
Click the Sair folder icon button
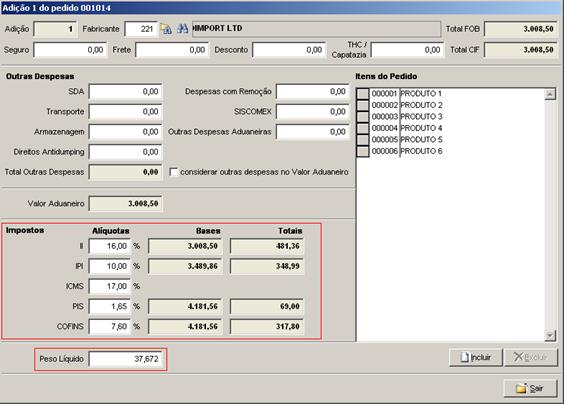click(x=530, y=389)
